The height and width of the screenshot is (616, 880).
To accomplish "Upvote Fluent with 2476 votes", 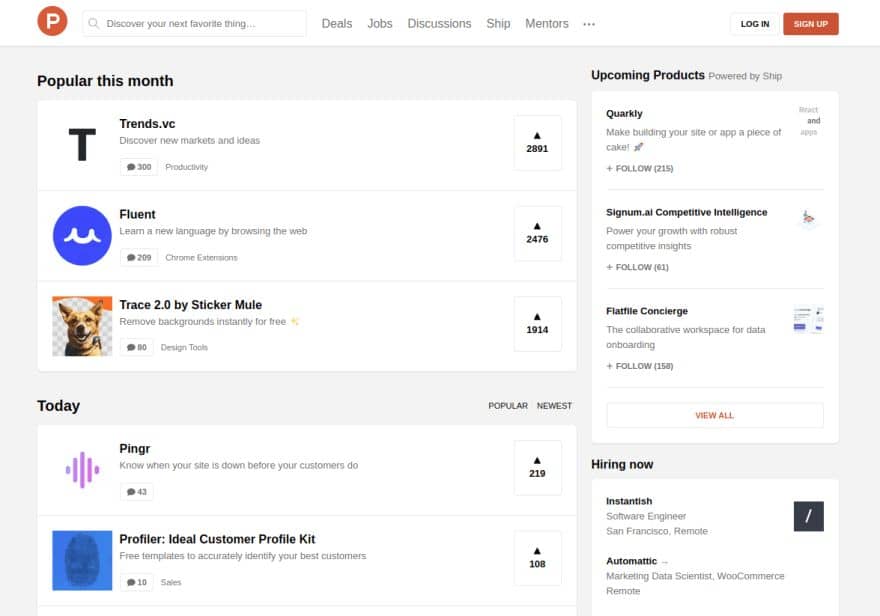I will pyautogui.click(x=537, y=233).
